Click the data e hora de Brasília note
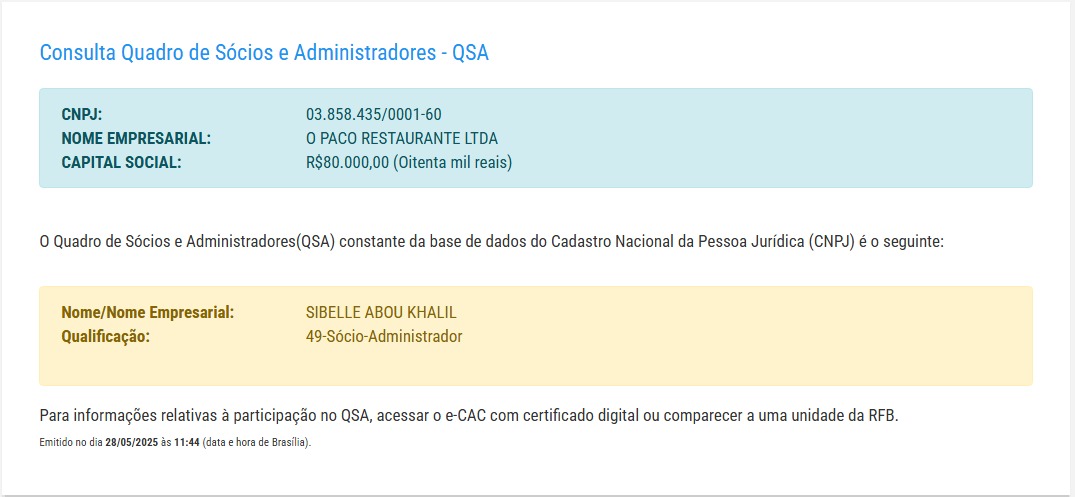Screen dimensions: 1075x497 click(x=257, y=442)
